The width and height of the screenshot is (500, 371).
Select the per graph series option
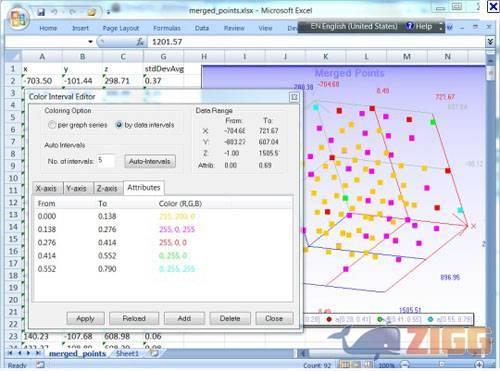52,125
